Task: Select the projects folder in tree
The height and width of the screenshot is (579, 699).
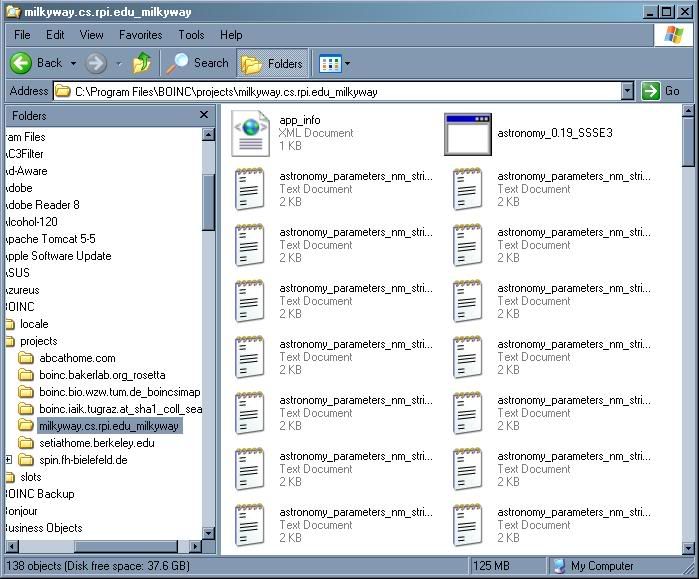Action: coord(39,341)
